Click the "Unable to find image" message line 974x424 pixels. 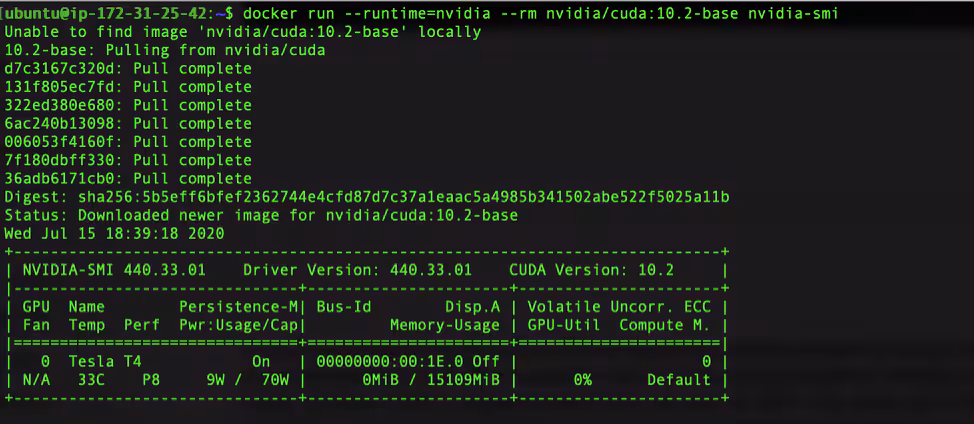[x=243, y=32]
